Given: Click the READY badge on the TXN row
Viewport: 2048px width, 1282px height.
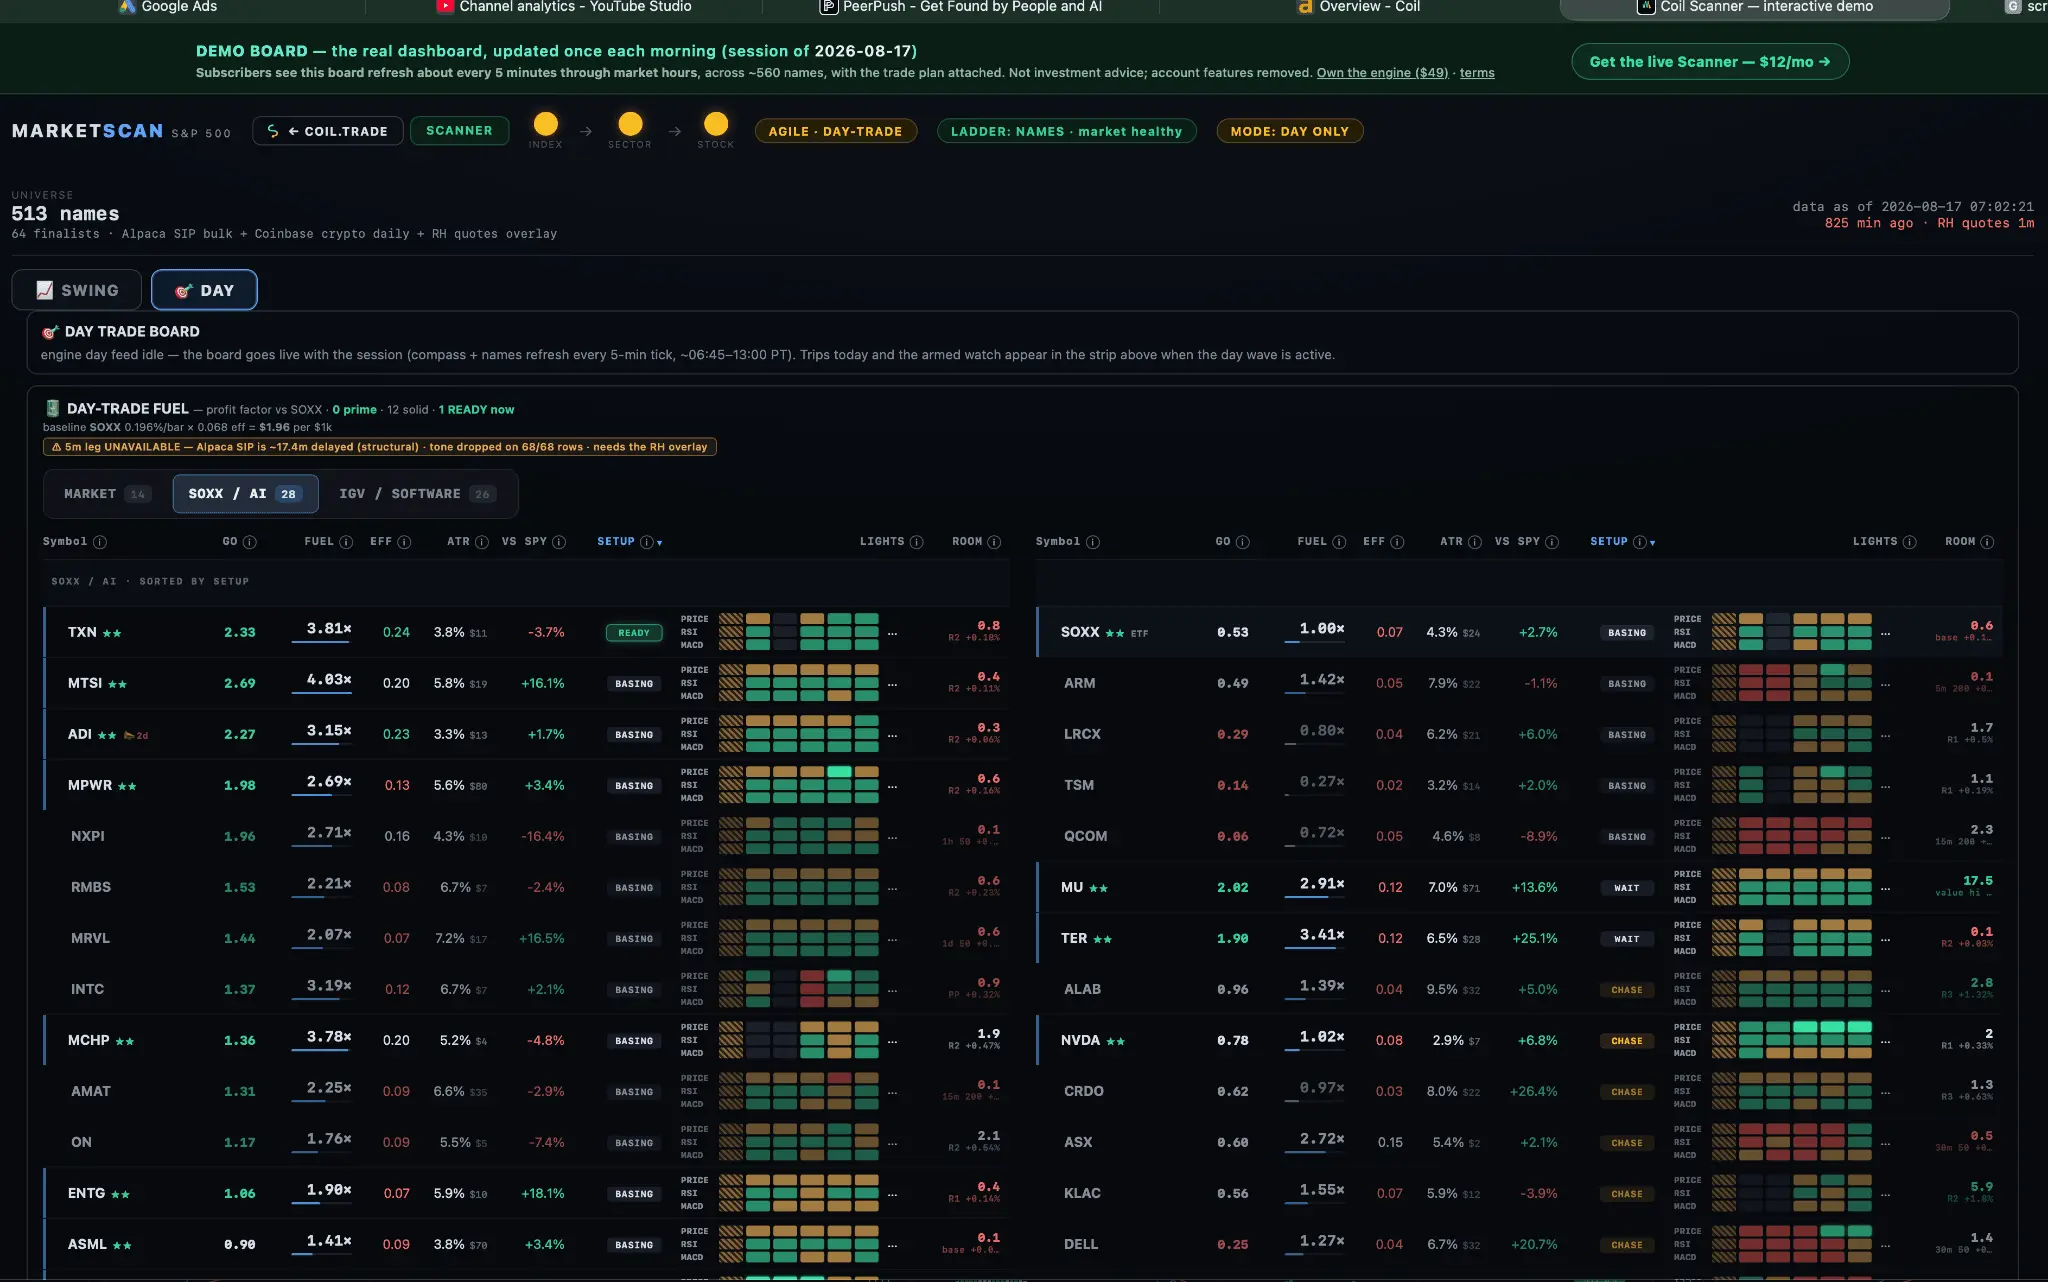Looking at the screenshot, I should pyautogui.click(x=634, y=633).
